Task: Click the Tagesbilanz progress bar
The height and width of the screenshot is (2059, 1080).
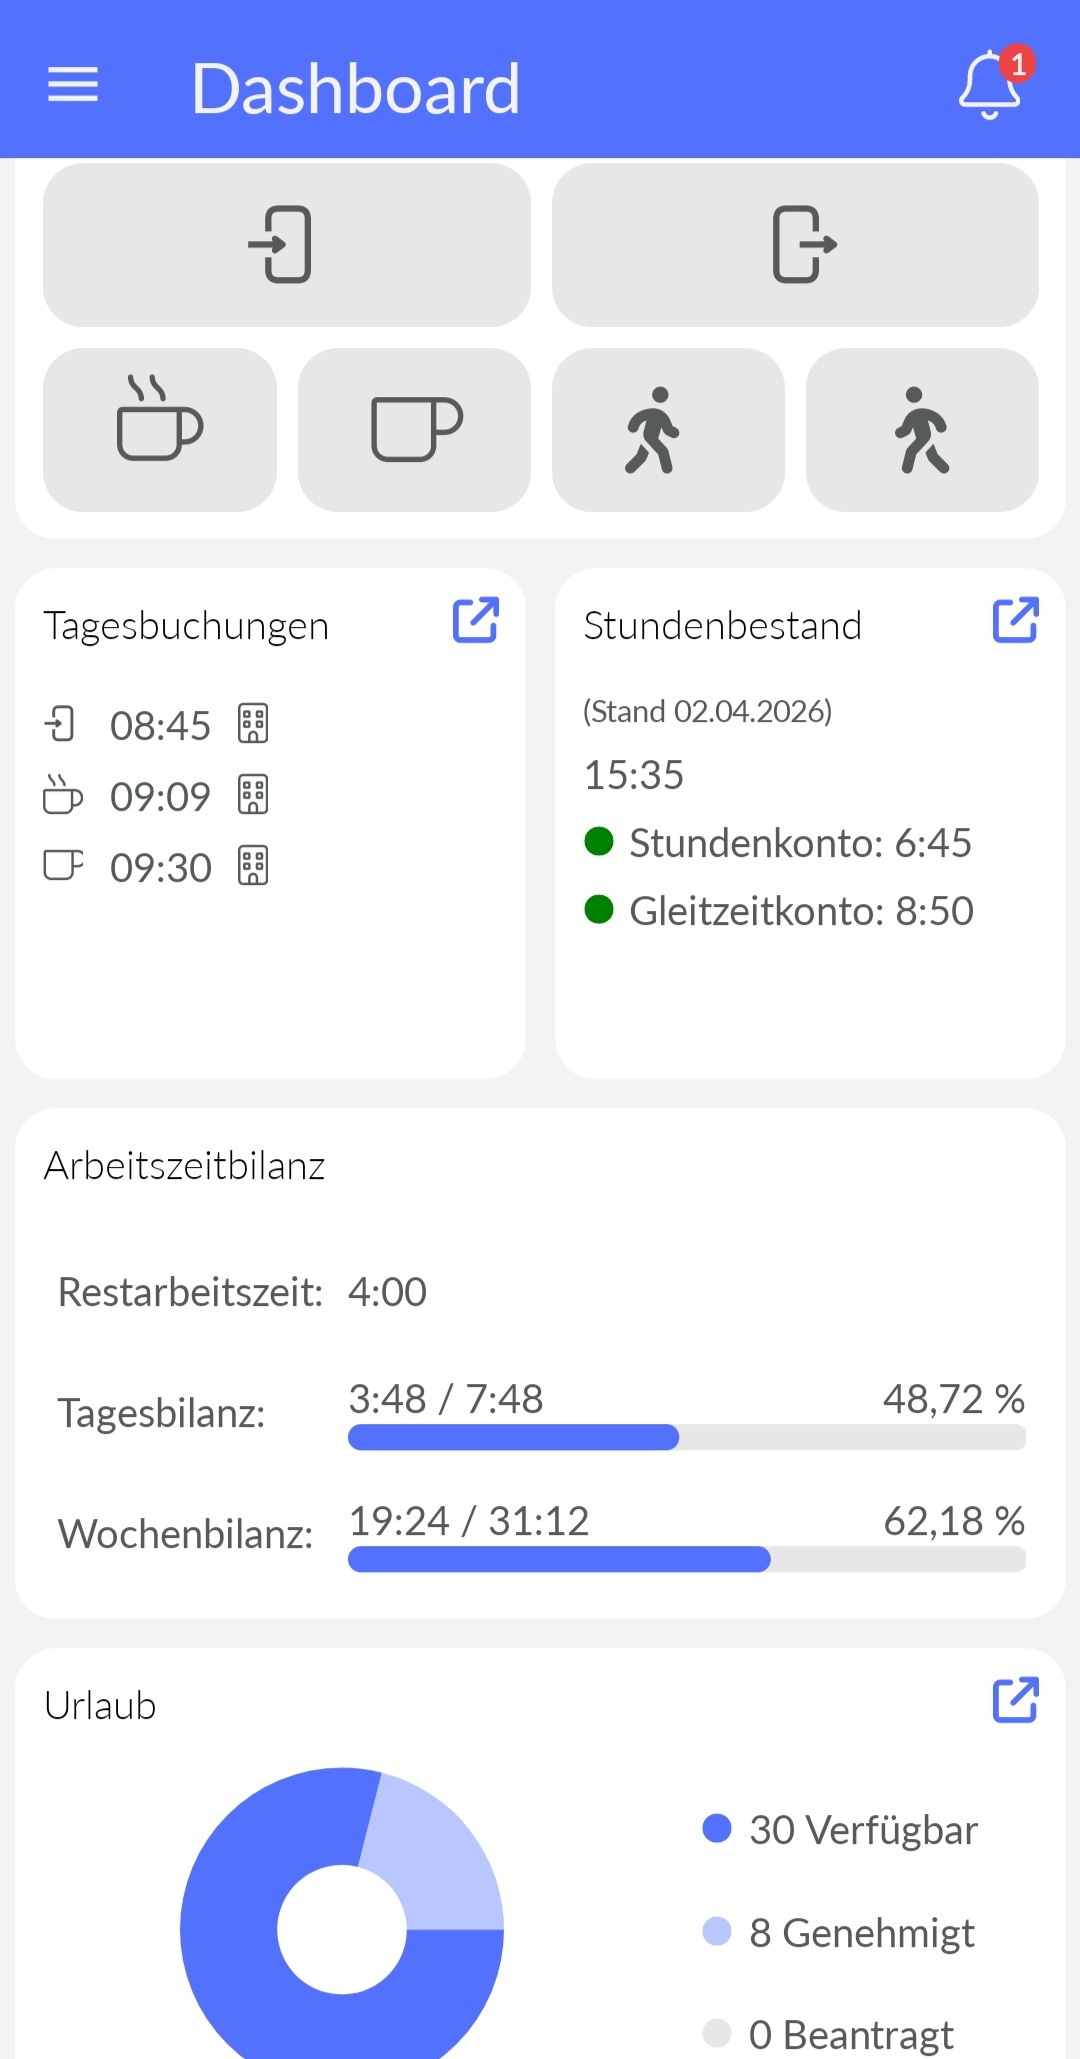Action: tap(686, 1437)
